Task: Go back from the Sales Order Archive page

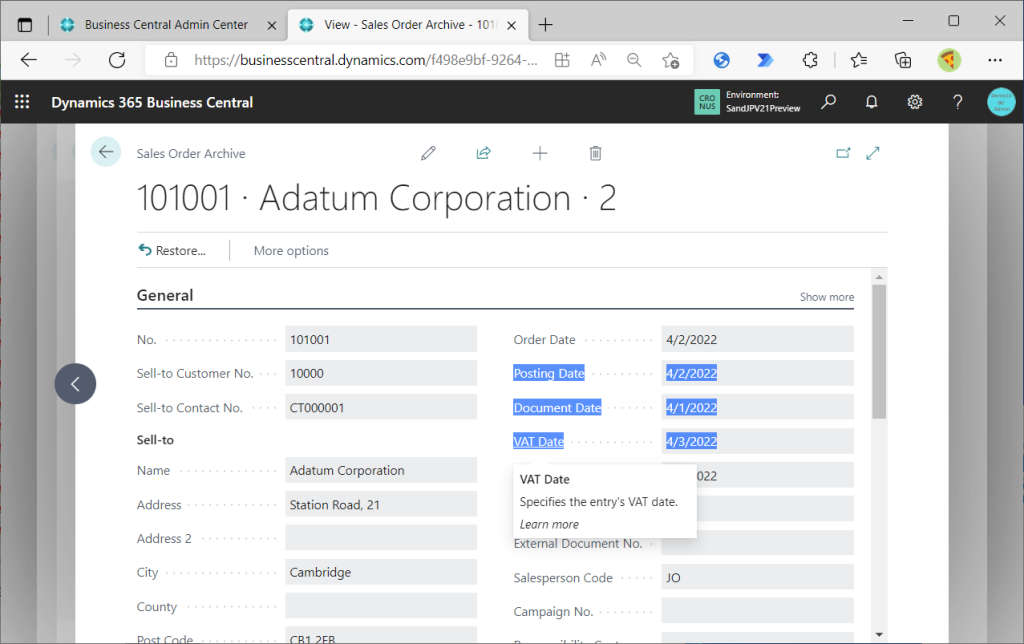Action: (x=106, y=152)
